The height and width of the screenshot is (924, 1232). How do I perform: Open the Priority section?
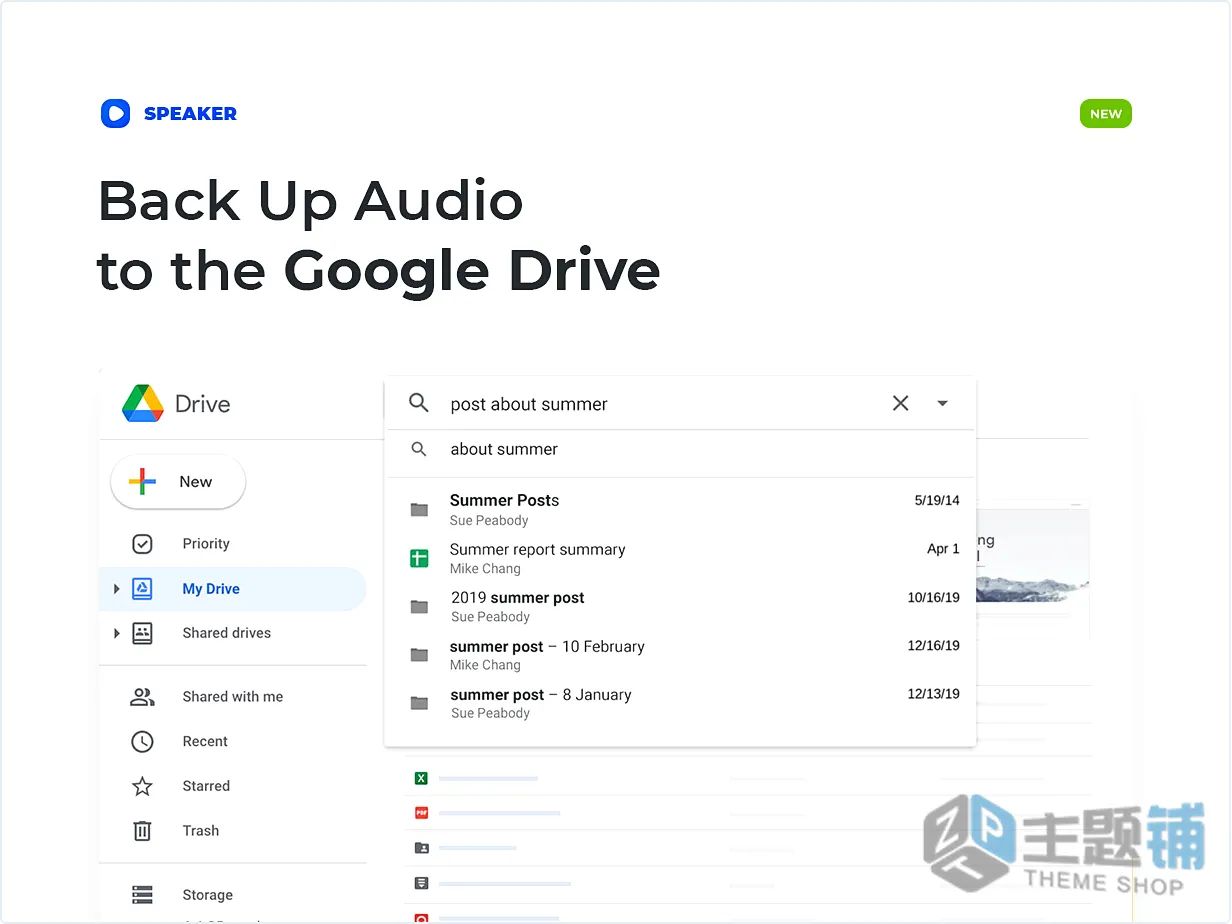[x=206, y=544]
